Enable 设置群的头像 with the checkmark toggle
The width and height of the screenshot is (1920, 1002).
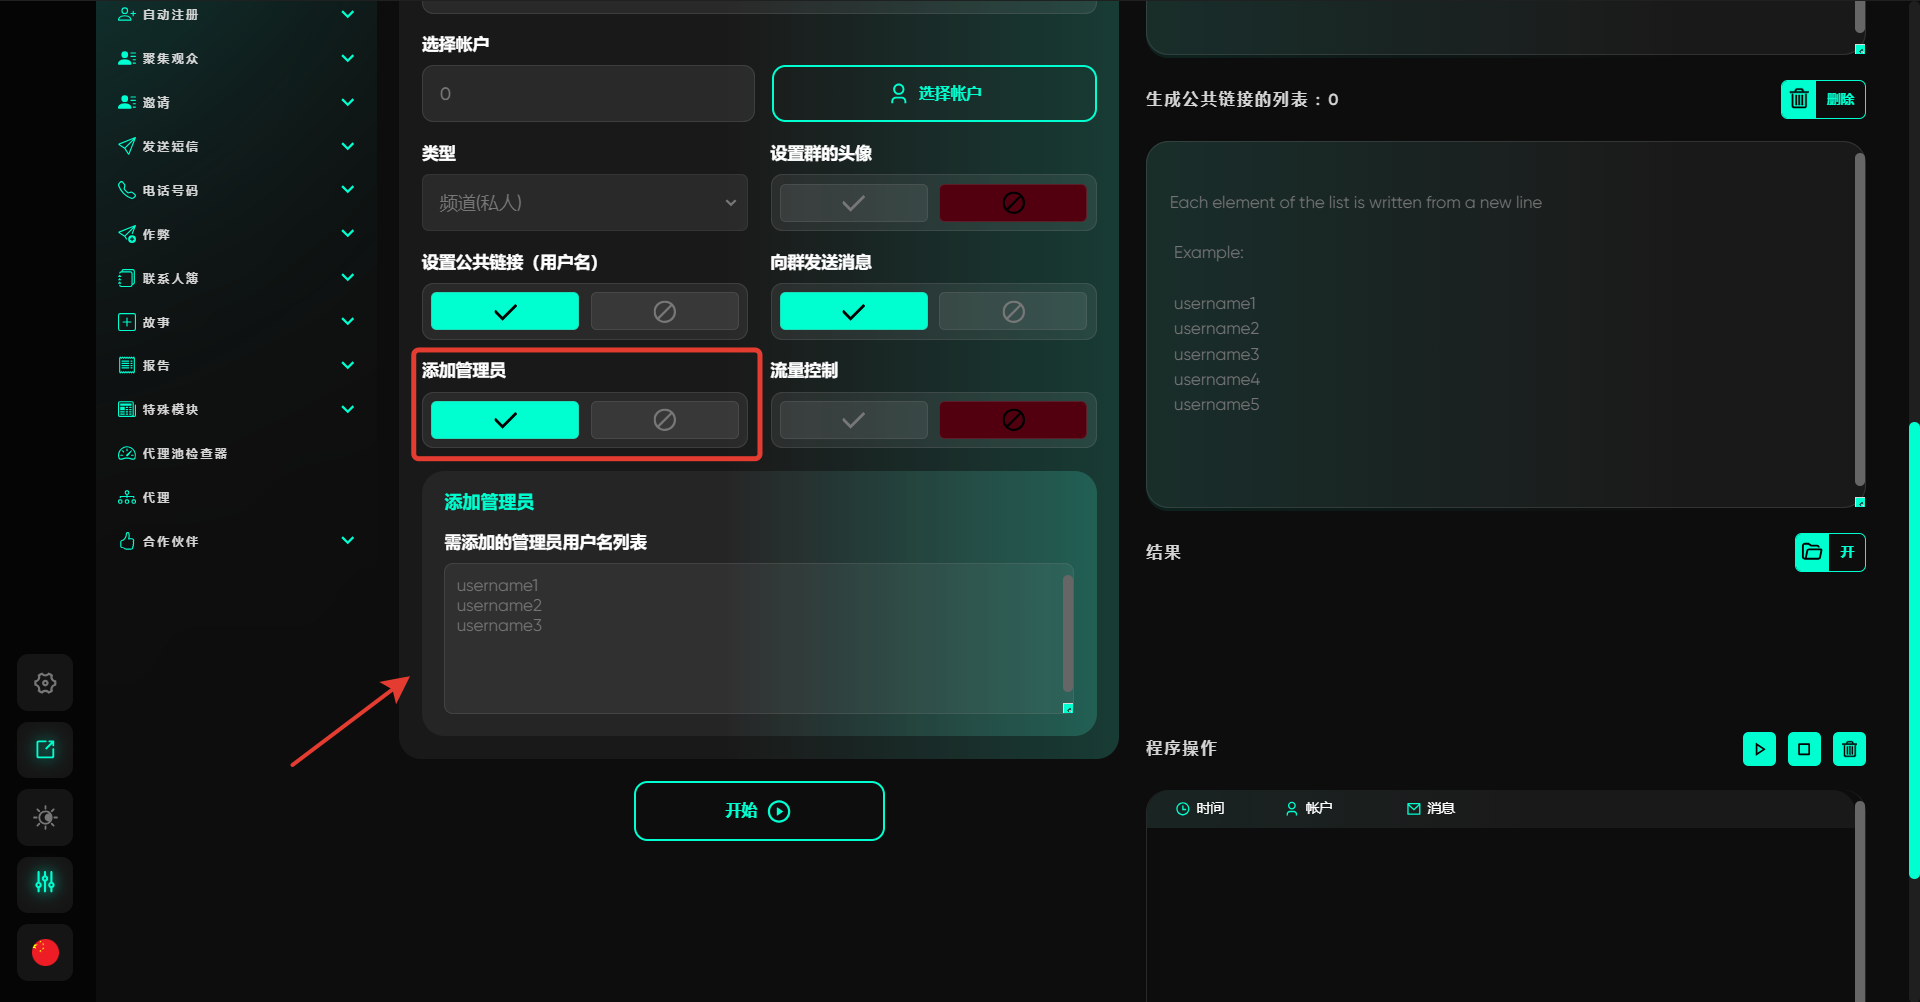[x=853, y=203]
